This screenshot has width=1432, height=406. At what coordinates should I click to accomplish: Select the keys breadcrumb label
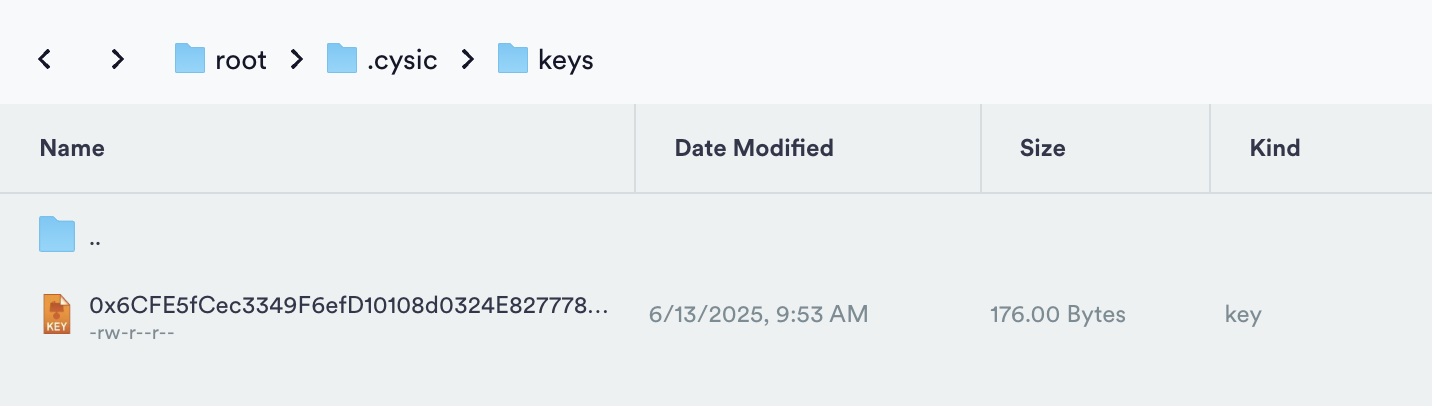click(566, 60)
